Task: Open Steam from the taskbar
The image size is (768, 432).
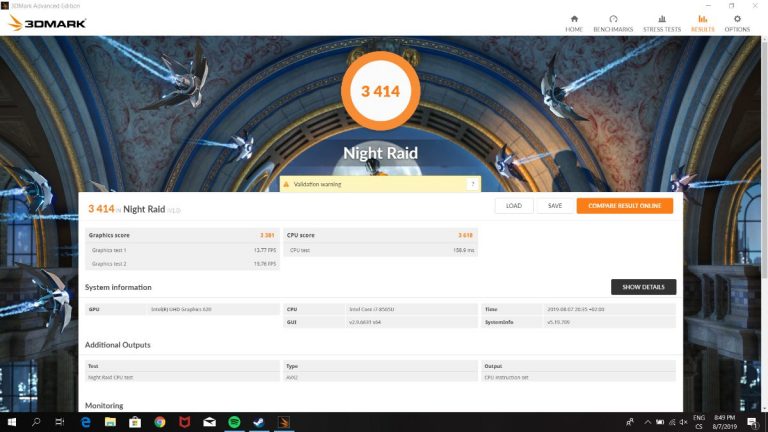Action: coord(259,422)
